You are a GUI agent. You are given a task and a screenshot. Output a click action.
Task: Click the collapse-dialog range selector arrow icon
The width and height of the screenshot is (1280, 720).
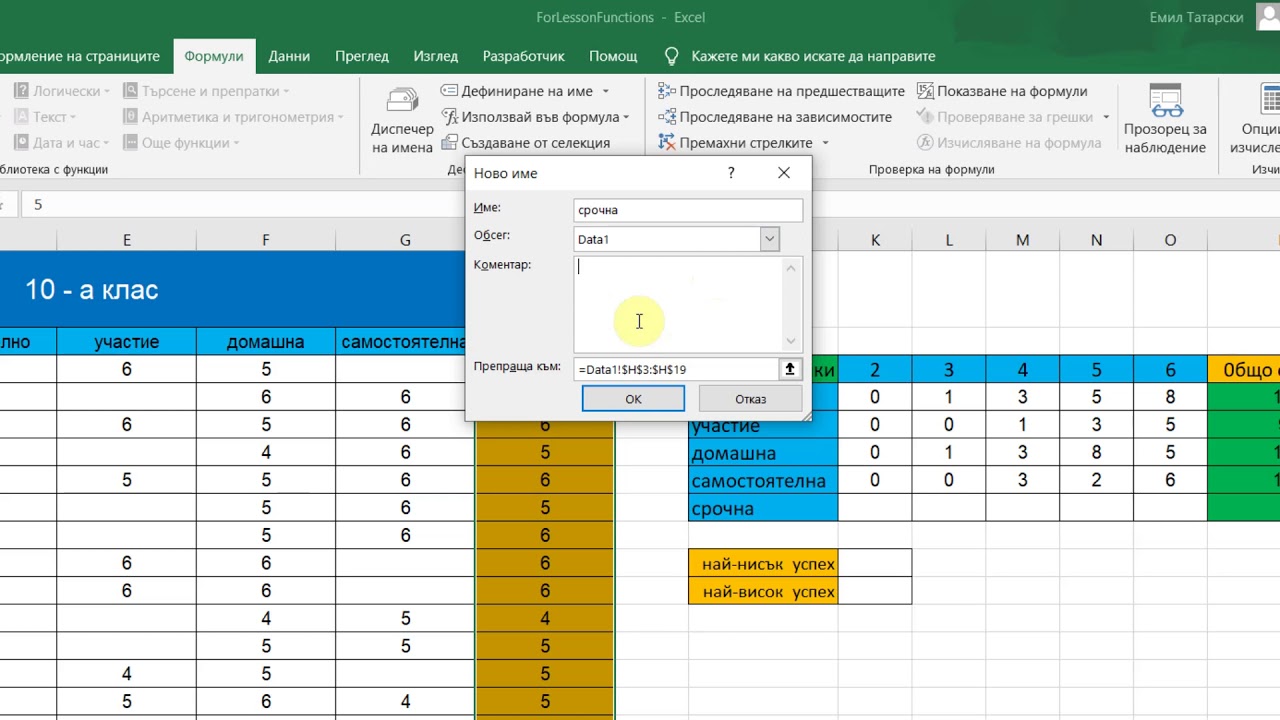coord(790,369)
